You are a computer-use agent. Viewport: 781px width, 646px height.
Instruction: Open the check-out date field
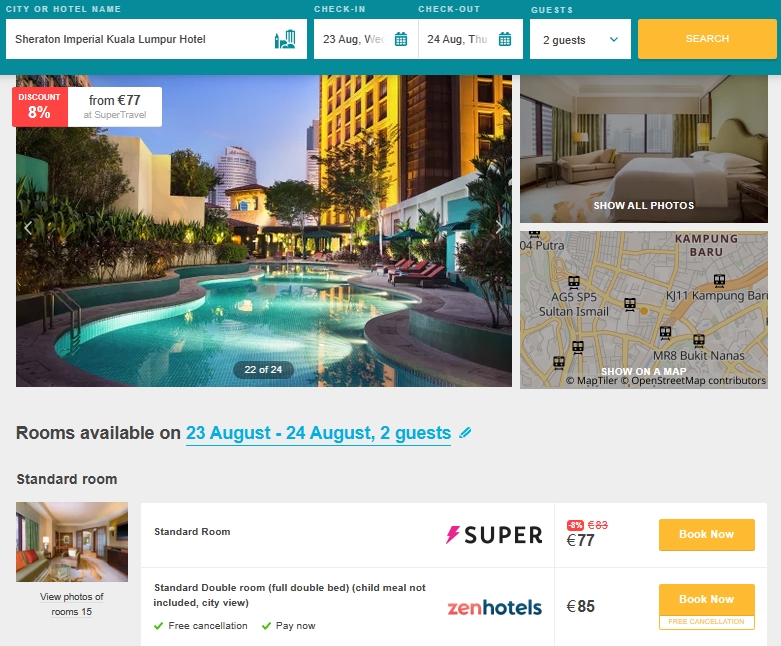[x=470, y=39]
